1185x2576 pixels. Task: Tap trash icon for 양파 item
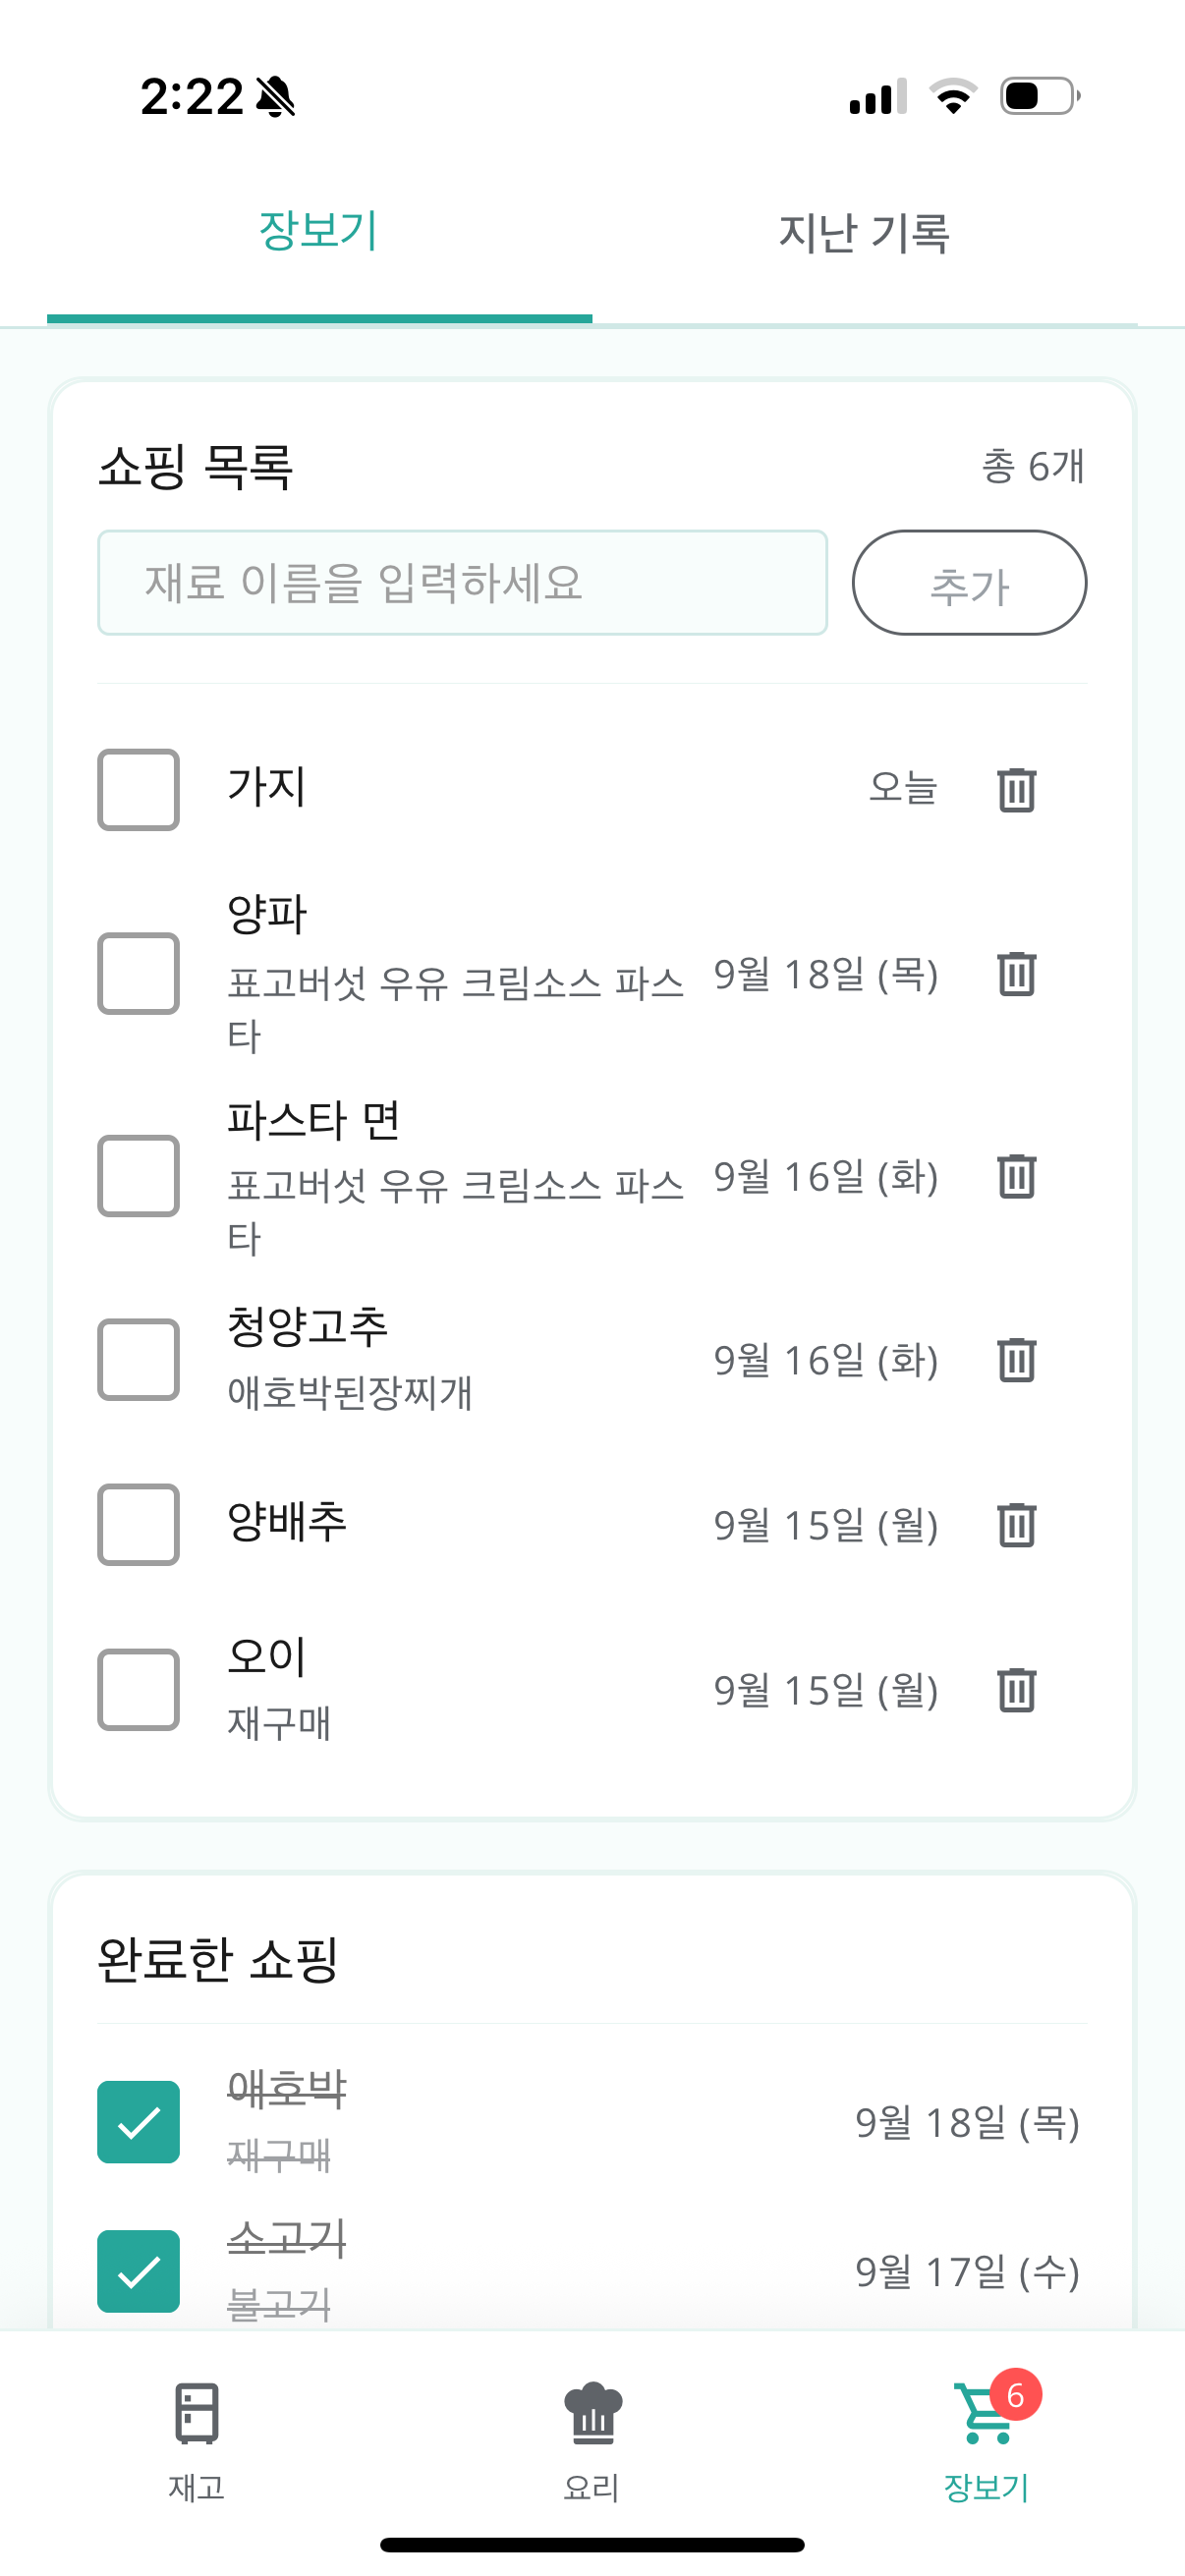1016,974
